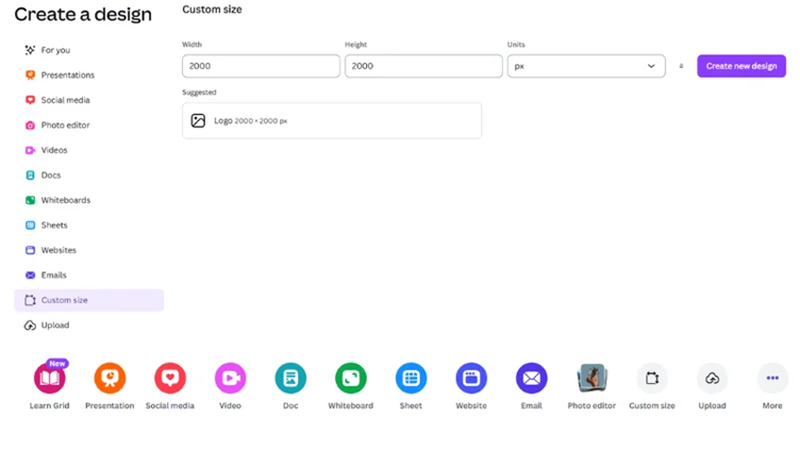
Task: Click the teal Doc icon
Action: click(290, 378)
